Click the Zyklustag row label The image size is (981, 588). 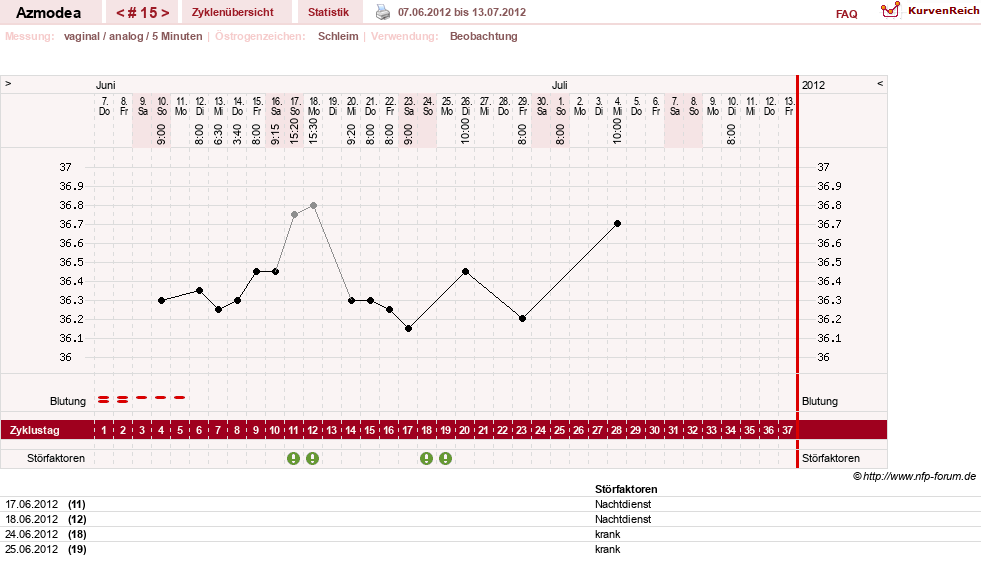35,430
